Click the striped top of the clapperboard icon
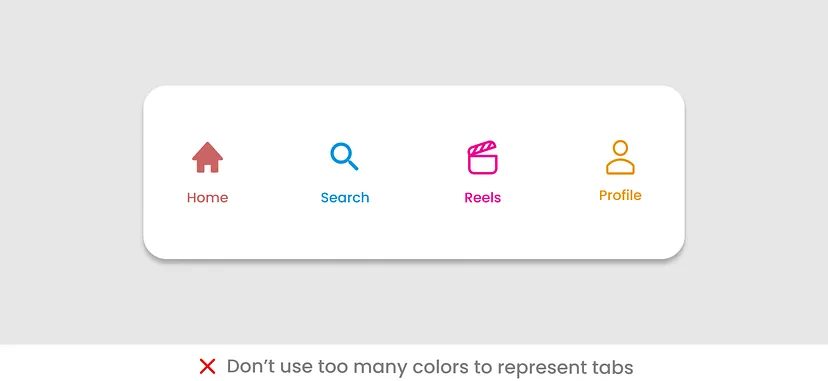The image size is (828, 381). [x=482, y=147]
